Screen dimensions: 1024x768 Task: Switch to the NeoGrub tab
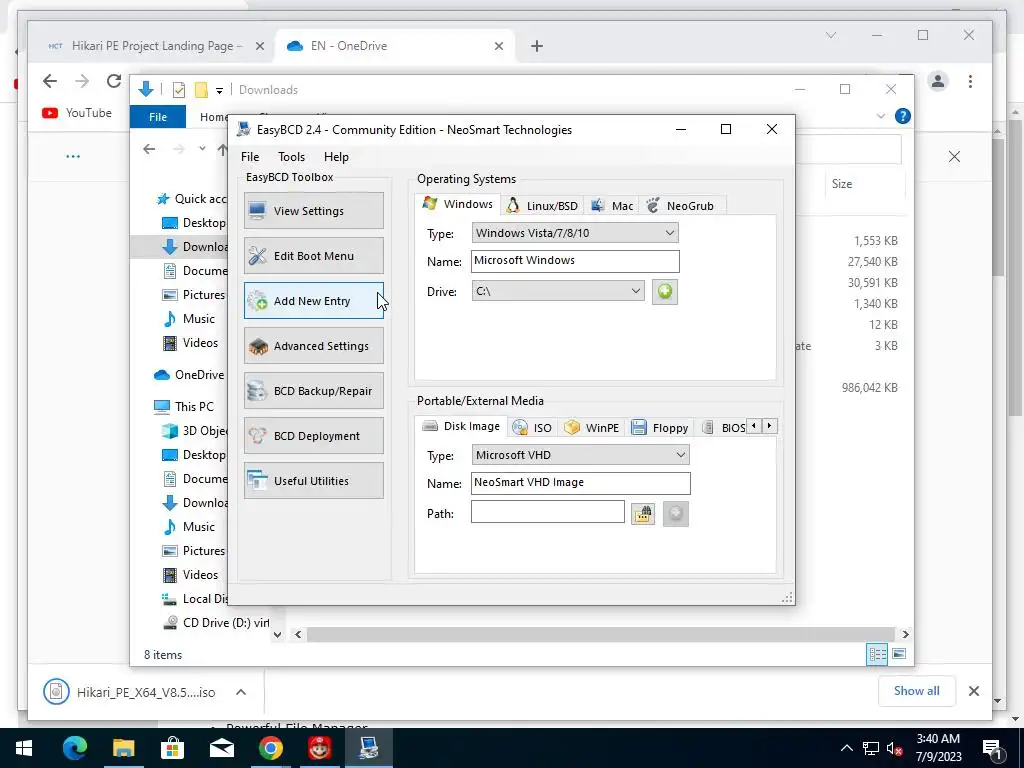(680, 206)
